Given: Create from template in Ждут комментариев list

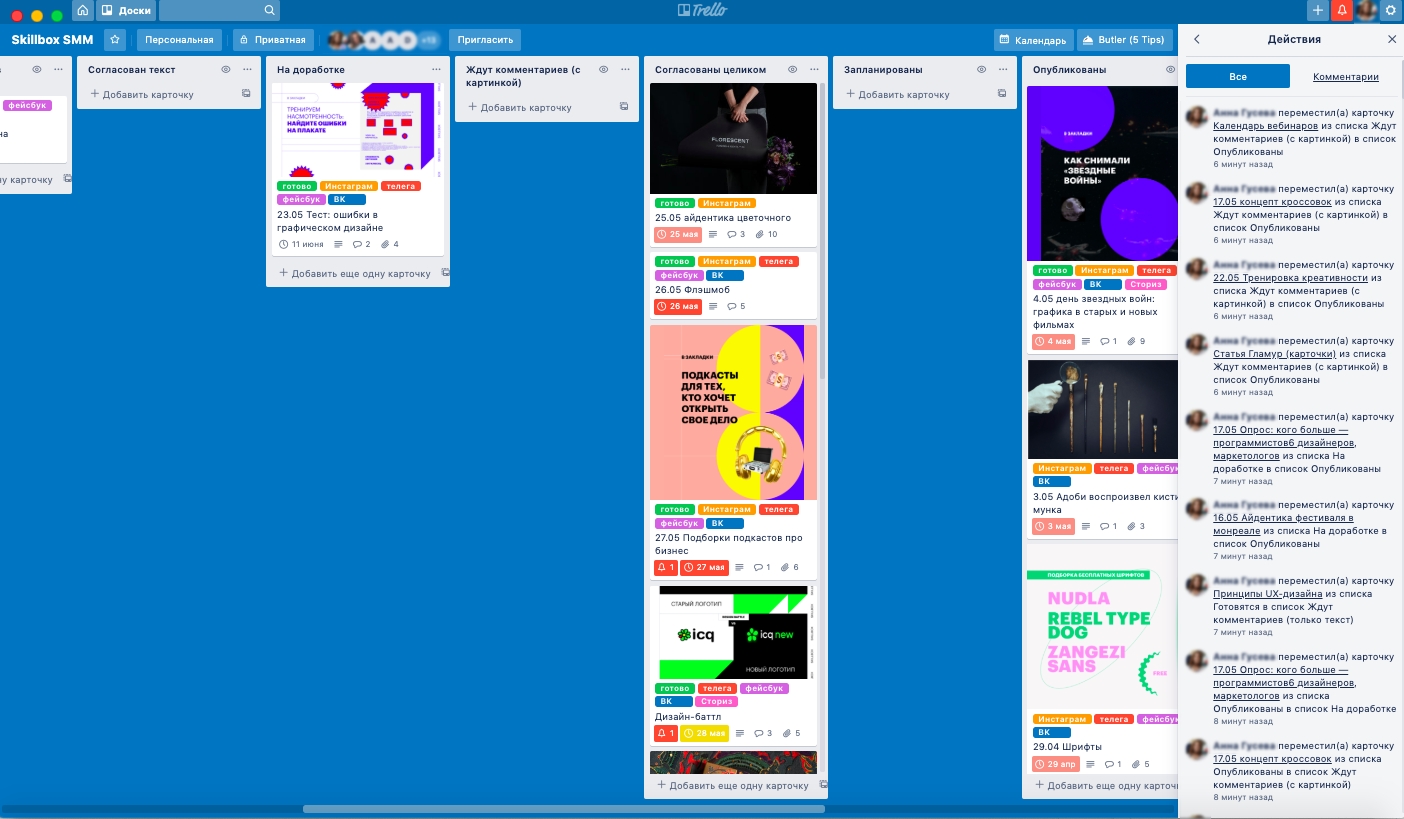Looking at the screenshot, I should coord(624,107).
